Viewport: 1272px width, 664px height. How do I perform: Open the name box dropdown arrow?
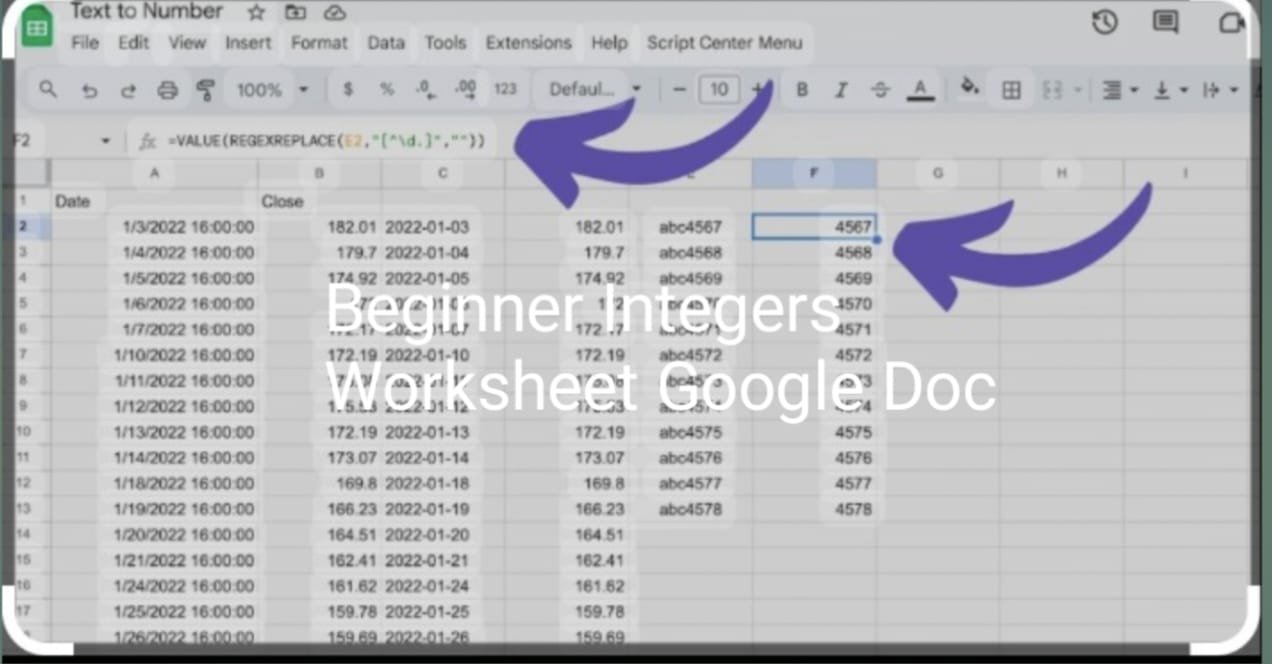point(106,141)
